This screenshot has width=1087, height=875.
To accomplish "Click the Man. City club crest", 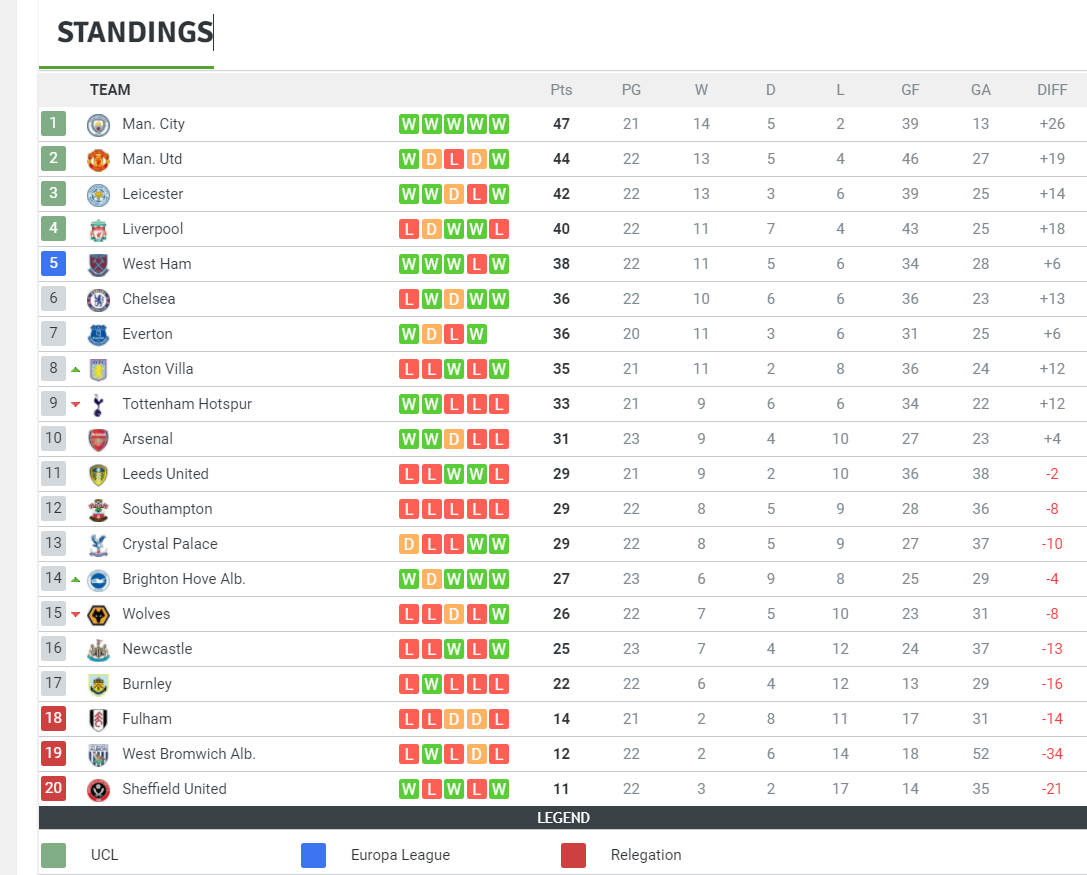I will [98, 124].
